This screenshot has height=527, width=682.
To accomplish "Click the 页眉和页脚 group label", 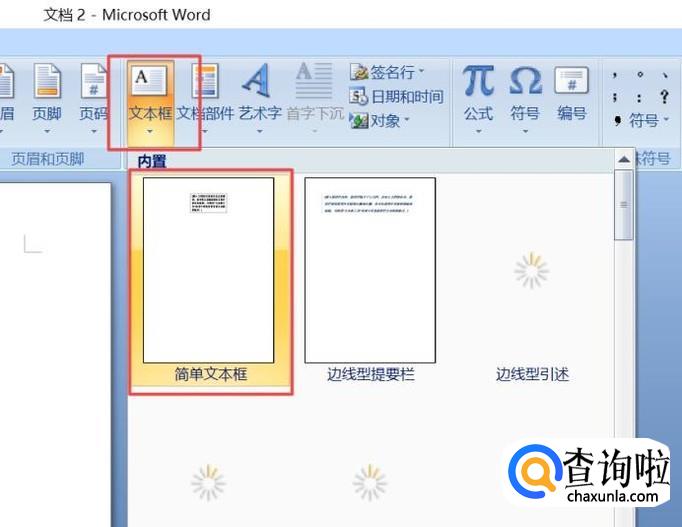I will (x=48, y=159).
